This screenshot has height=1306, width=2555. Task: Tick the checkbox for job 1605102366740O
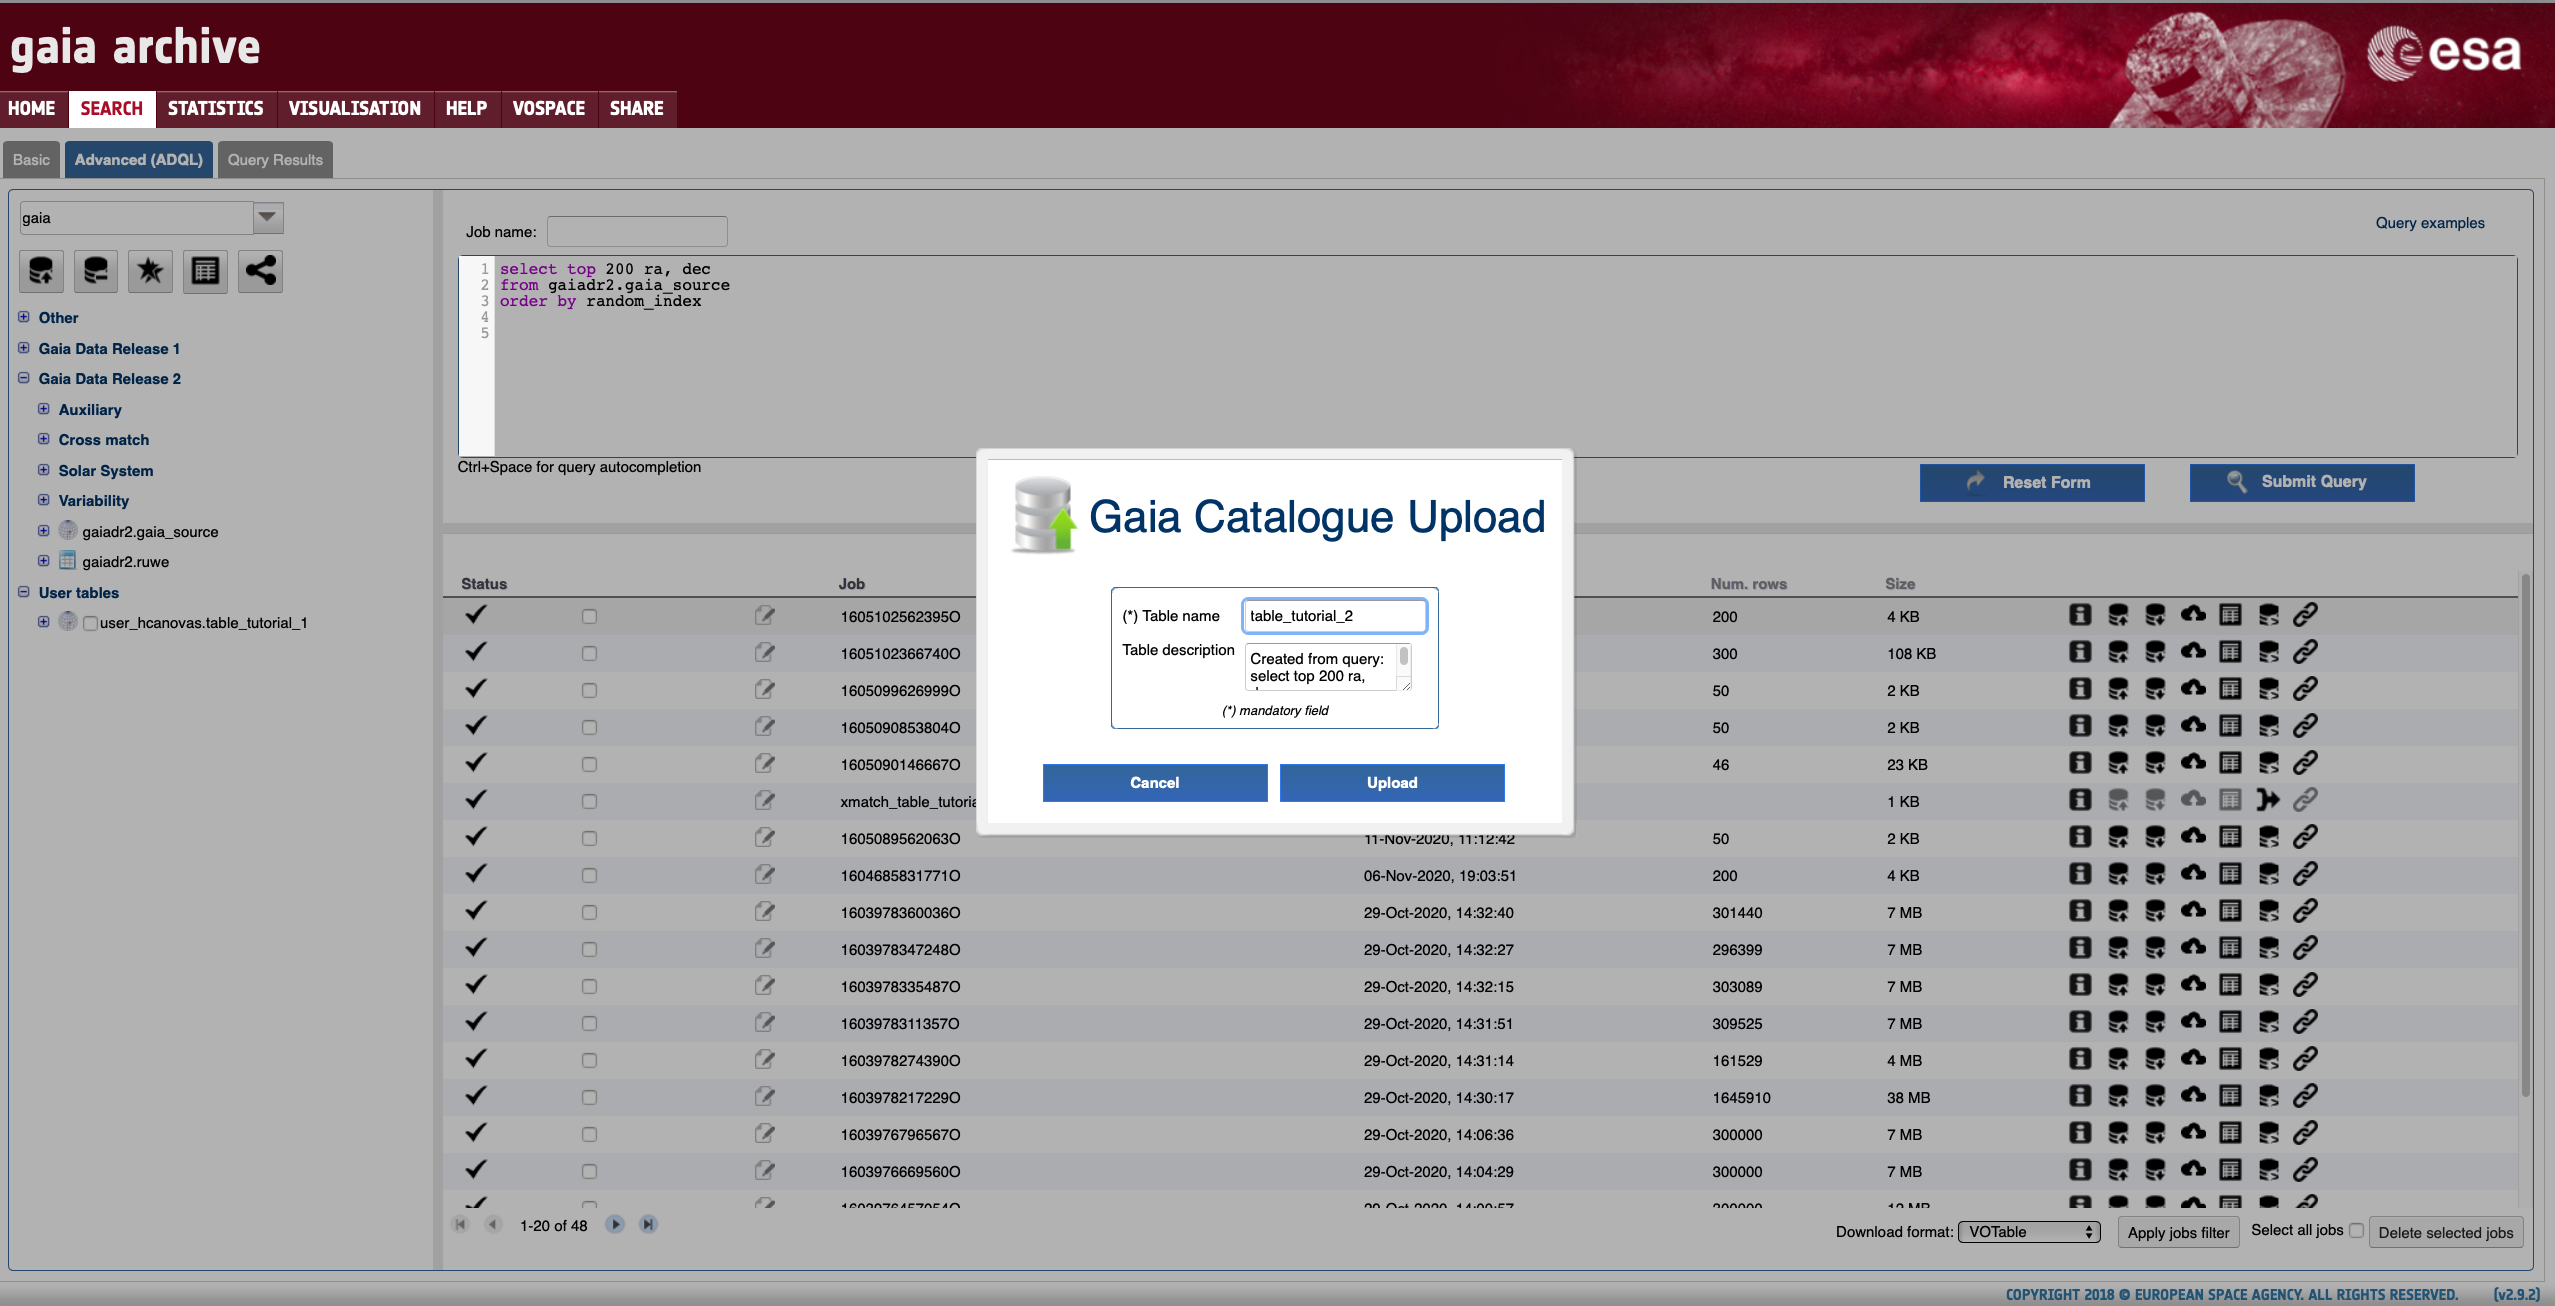589,653
